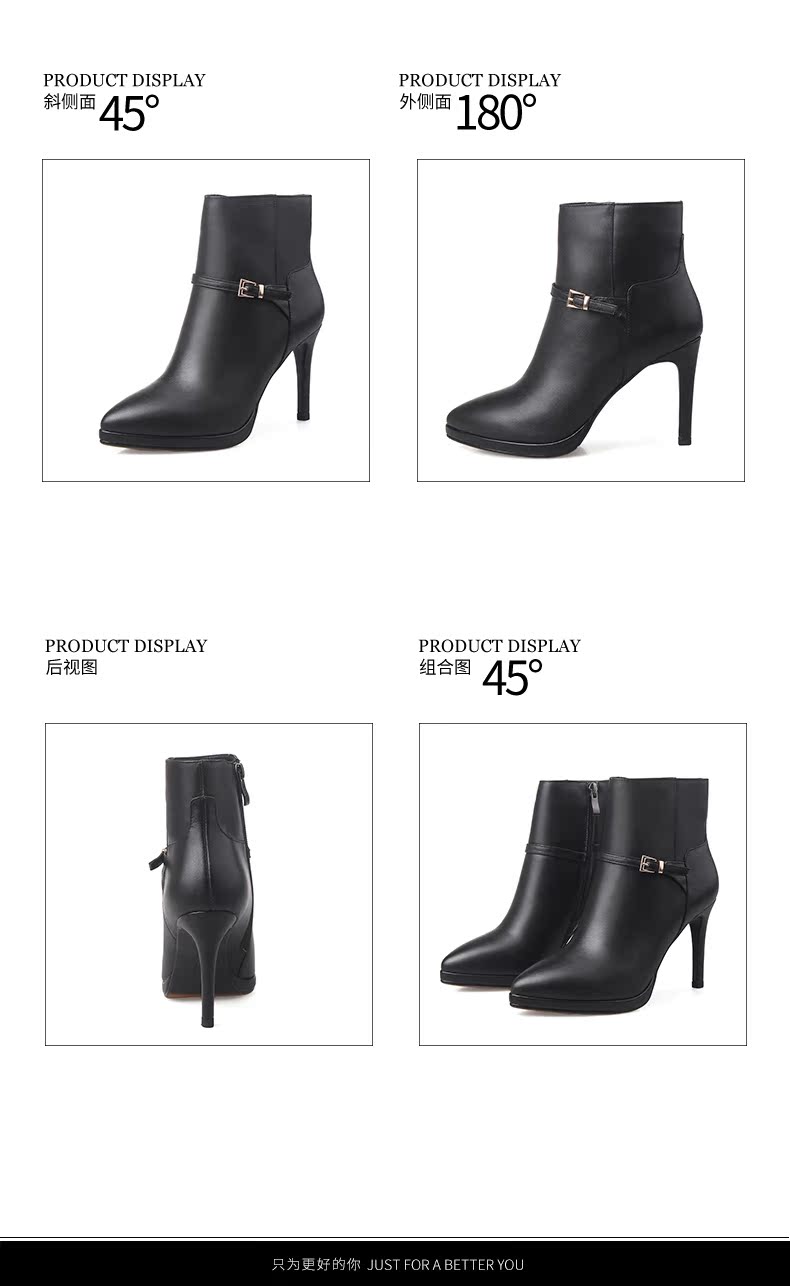
Task: Click the 45° text beside 组合图
Action: (x=512, y=678)
